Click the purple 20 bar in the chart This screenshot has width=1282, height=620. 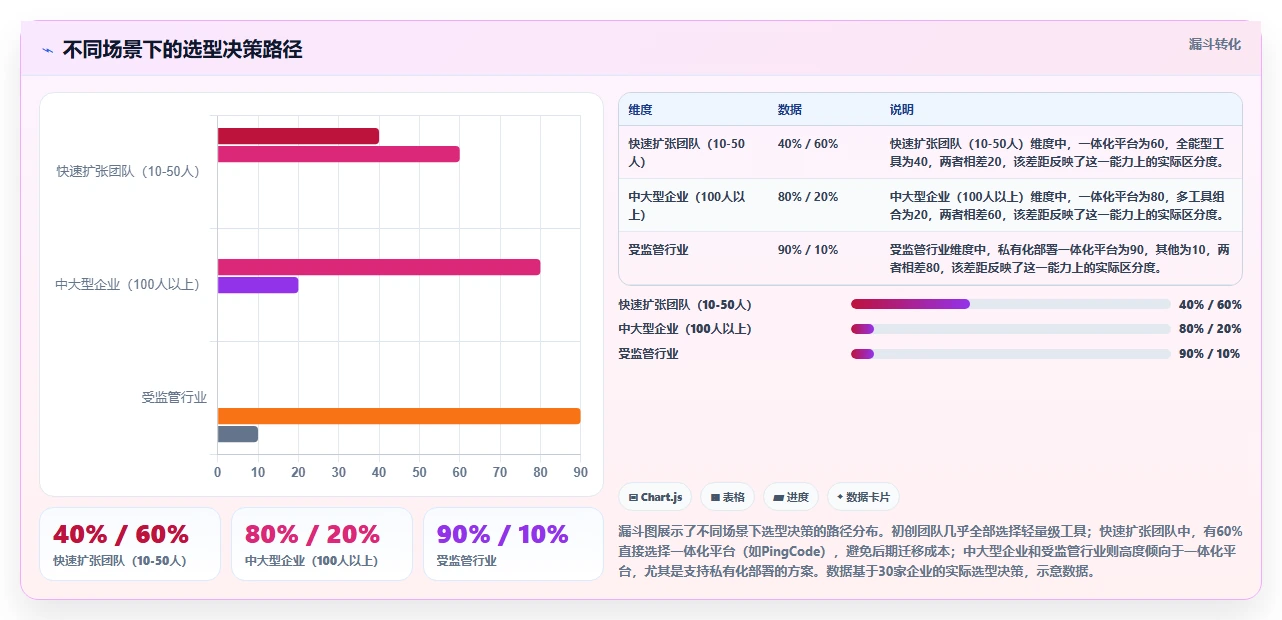[258, 285]
